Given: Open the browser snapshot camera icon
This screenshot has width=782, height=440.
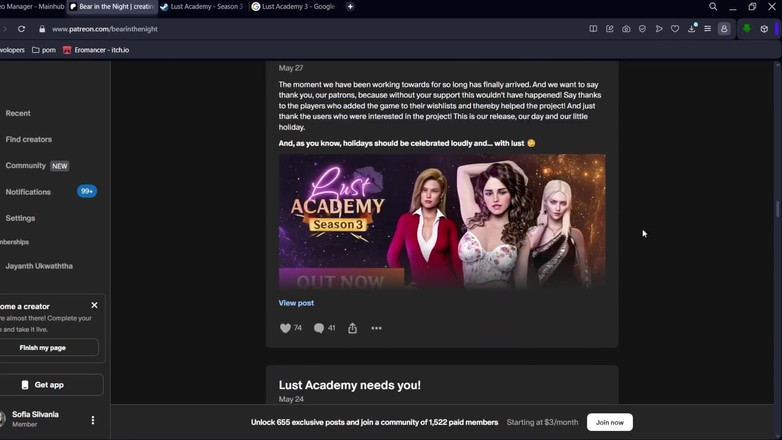Looking at the screenshot, I should click(x=626, y=29).
